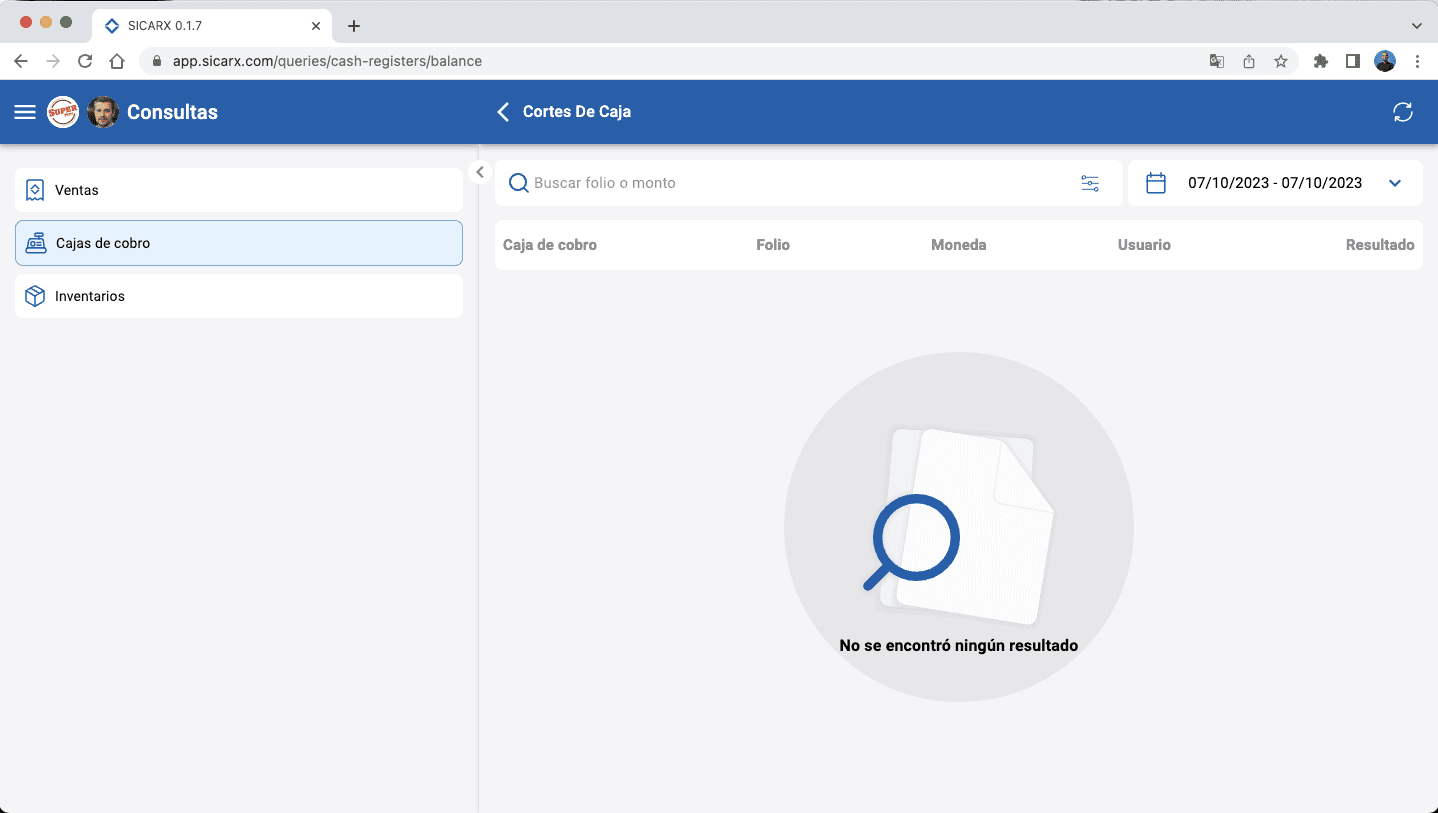Click the user avatar in app header
The image size is (1438, 813).
(103, 112)
